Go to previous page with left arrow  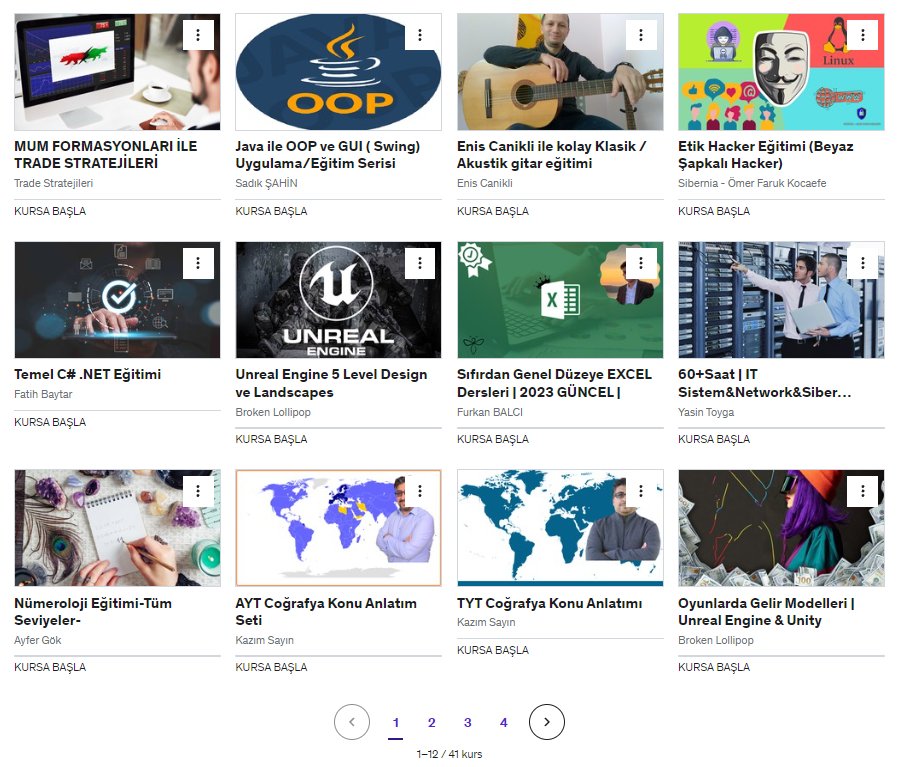352,722
